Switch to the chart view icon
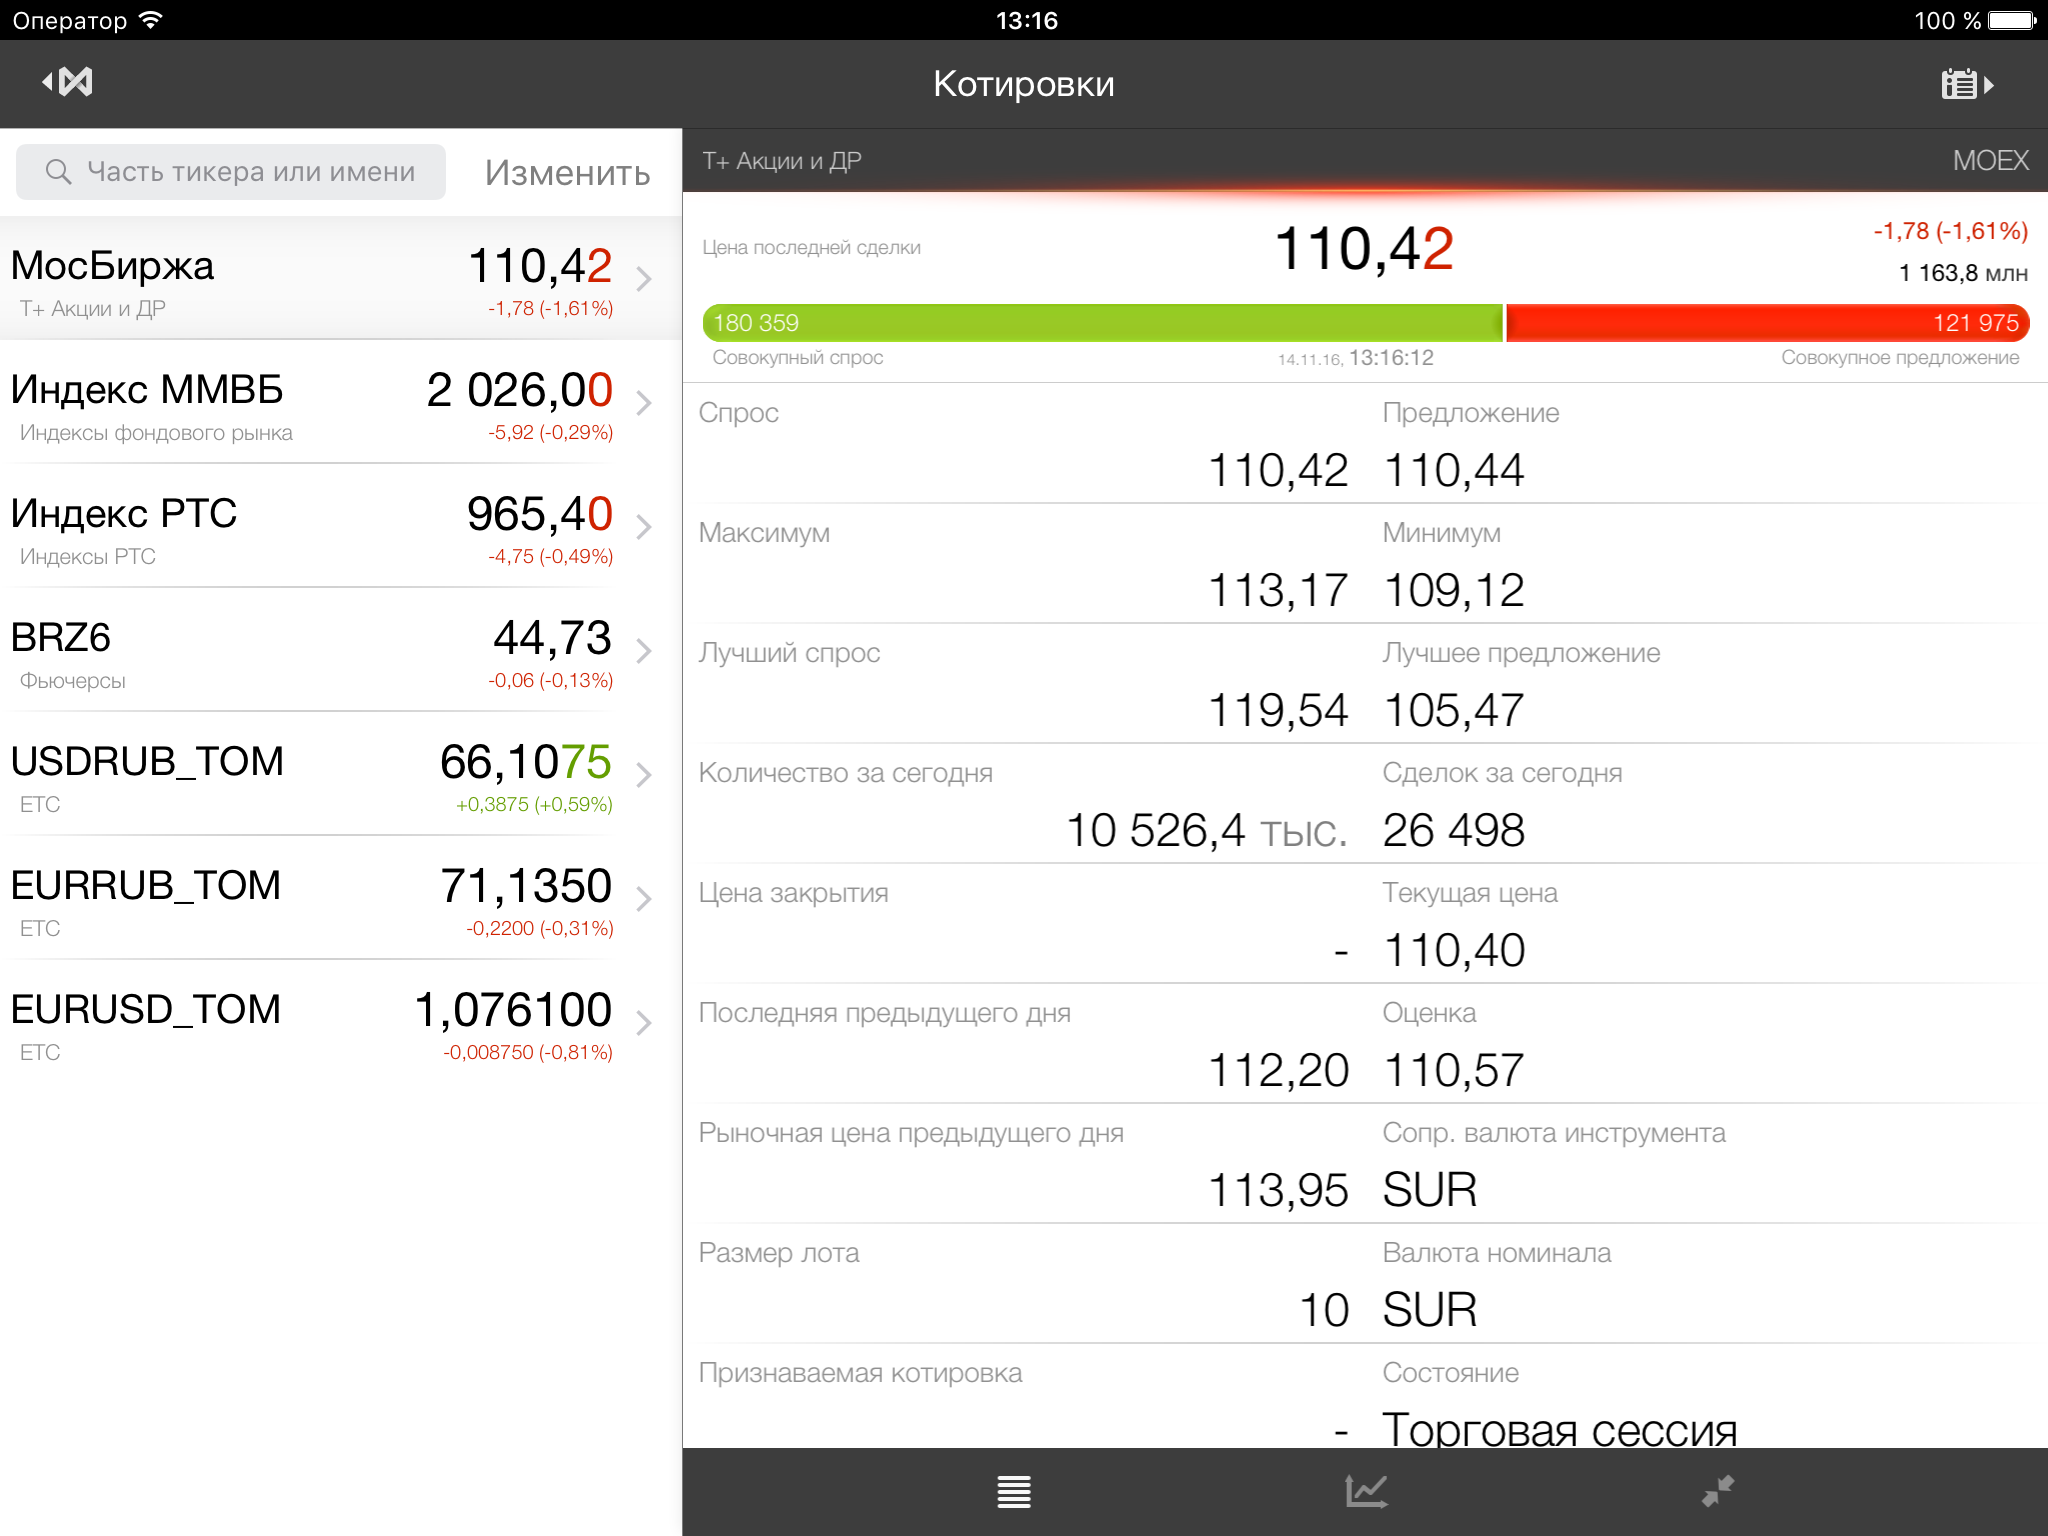2048x1536 pixels. [1365, 1491]
